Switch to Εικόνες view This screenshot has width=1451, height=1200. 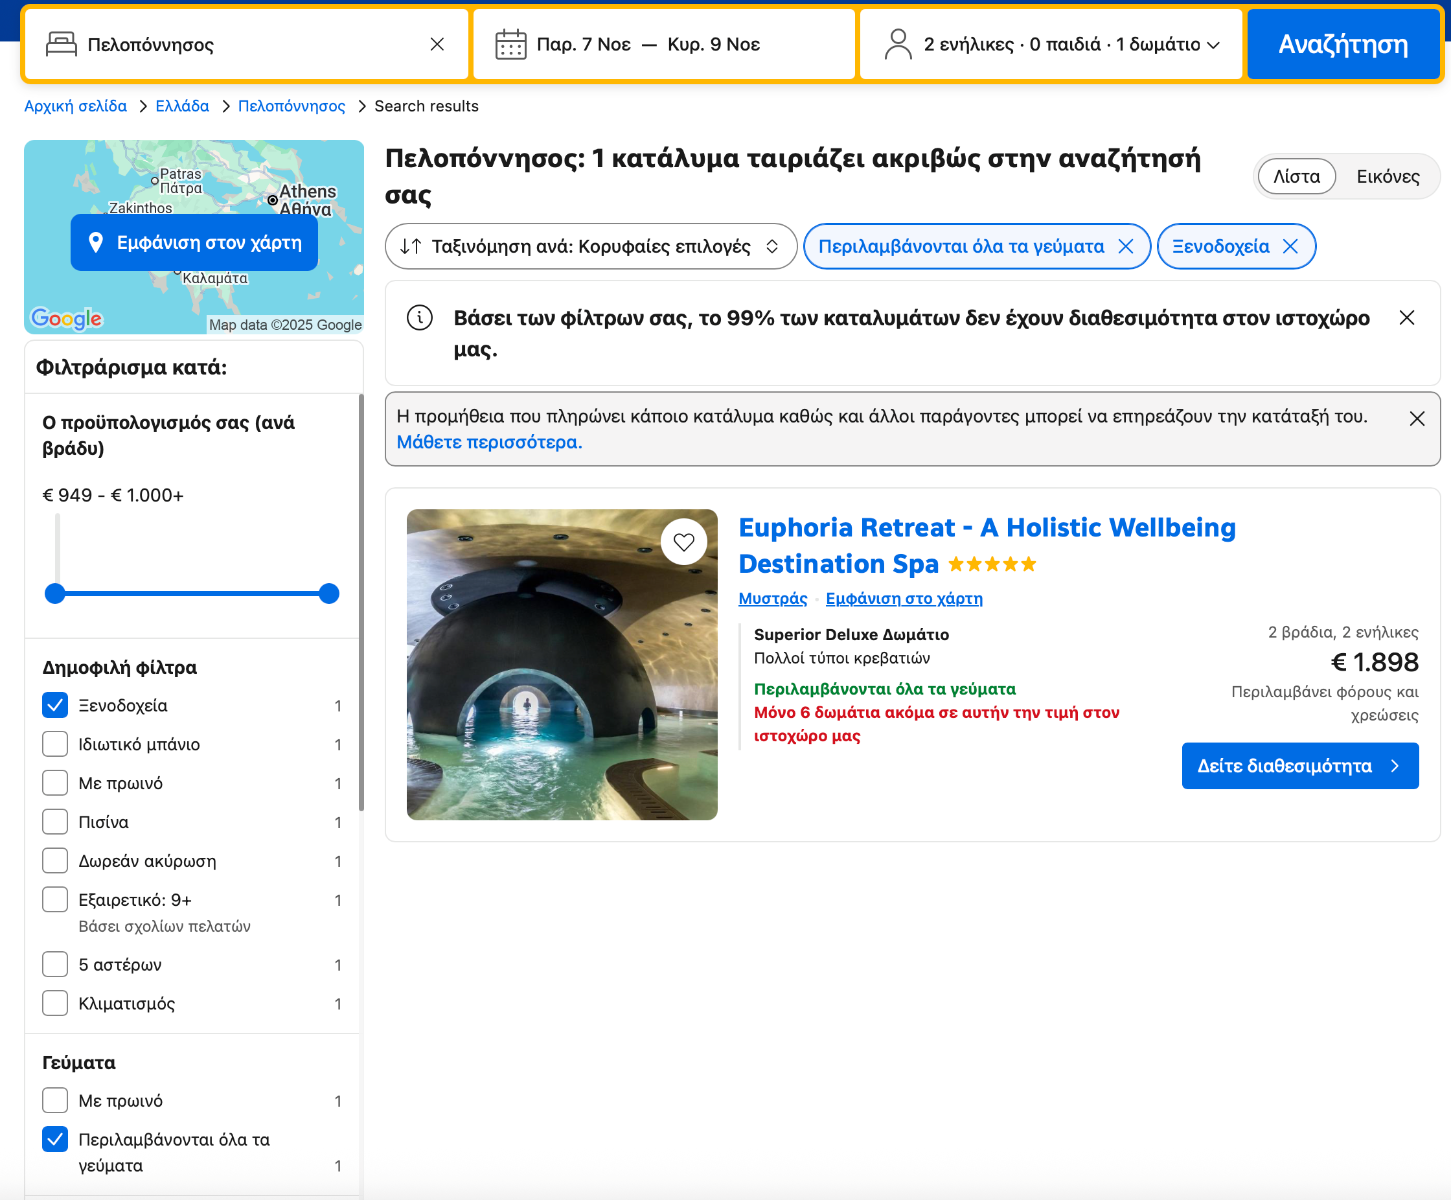tap(1388, 177)
